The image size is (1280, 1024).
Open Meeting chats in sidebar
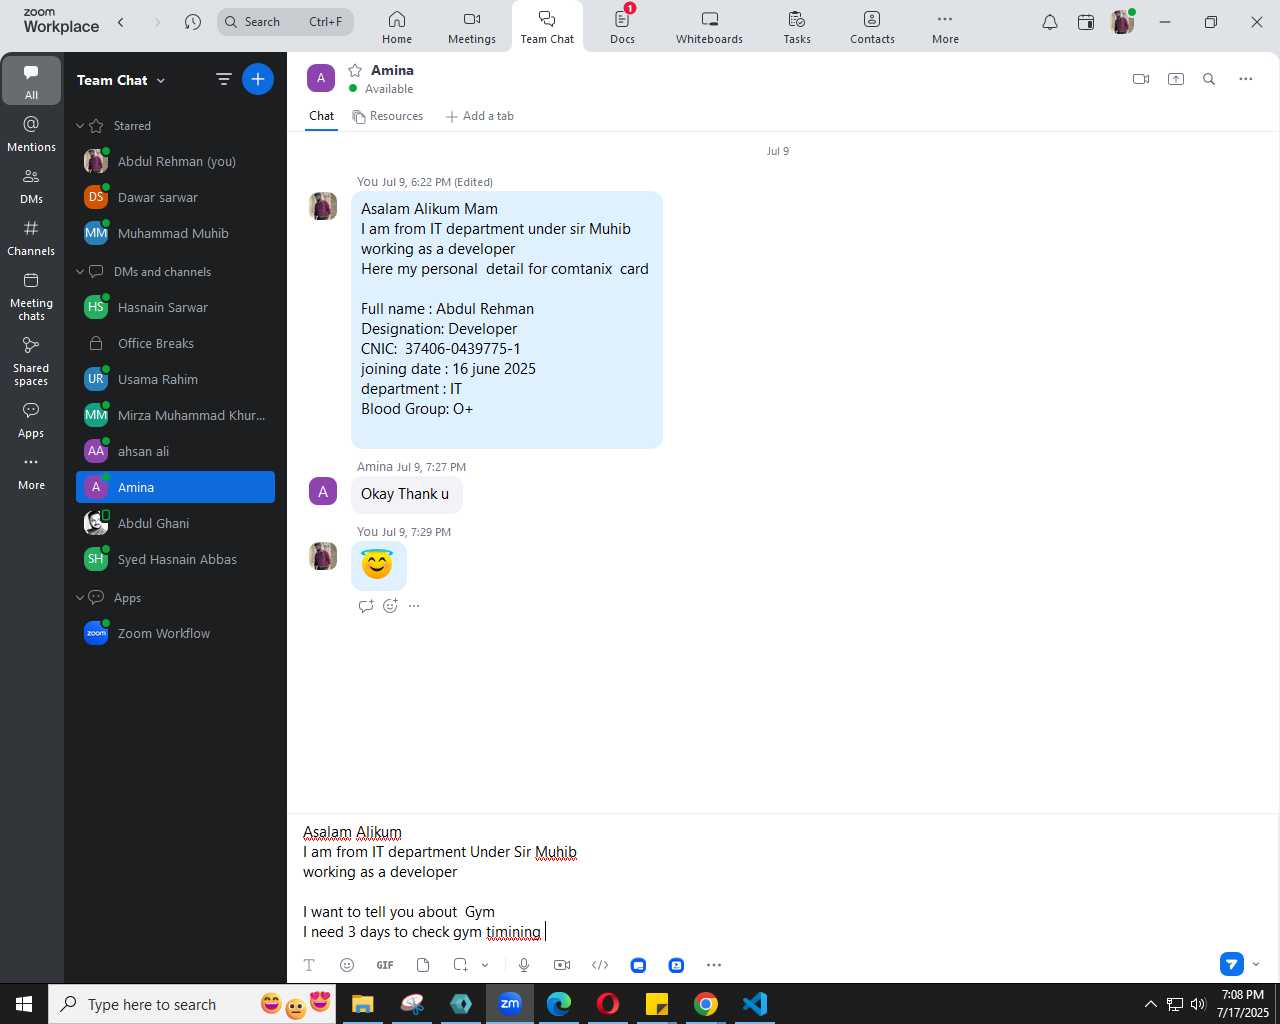(x=31, y=296)
